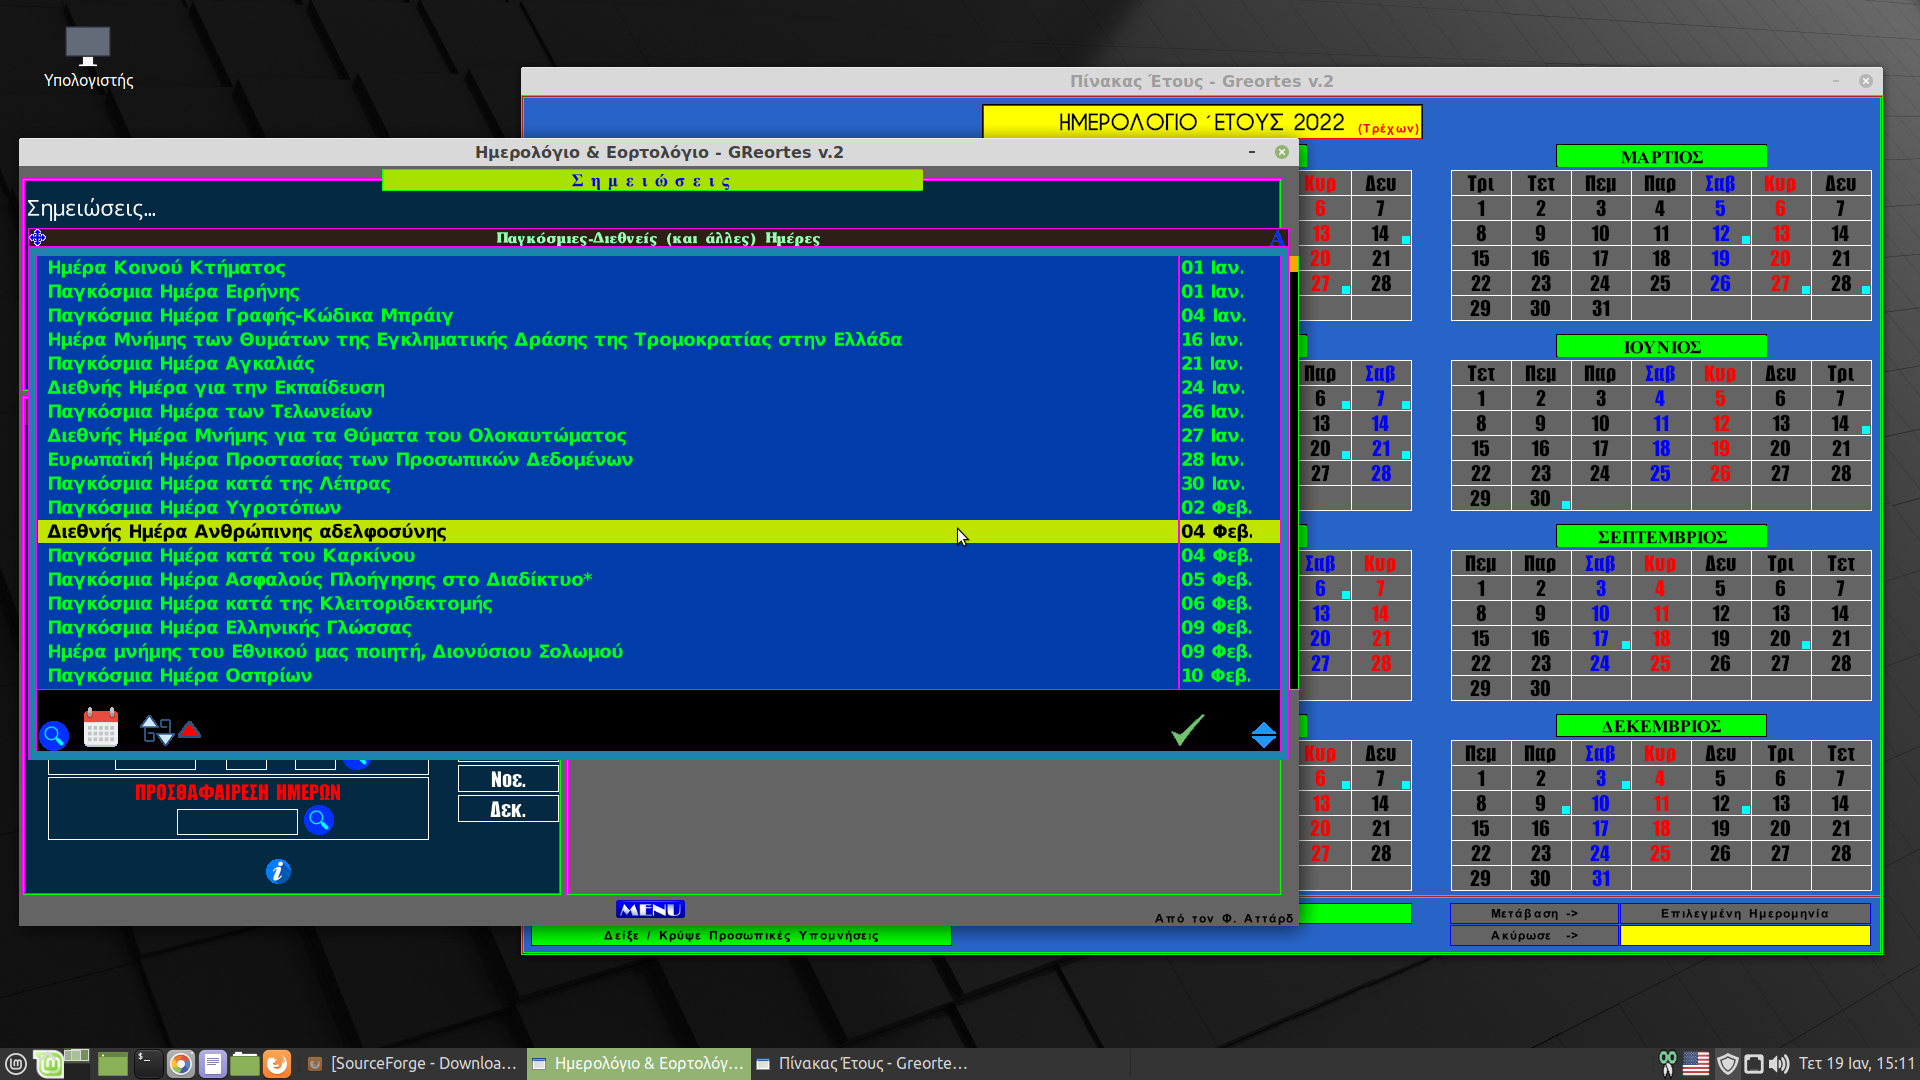Open the Σημειώσεις green tab

(x=652, y=181)
